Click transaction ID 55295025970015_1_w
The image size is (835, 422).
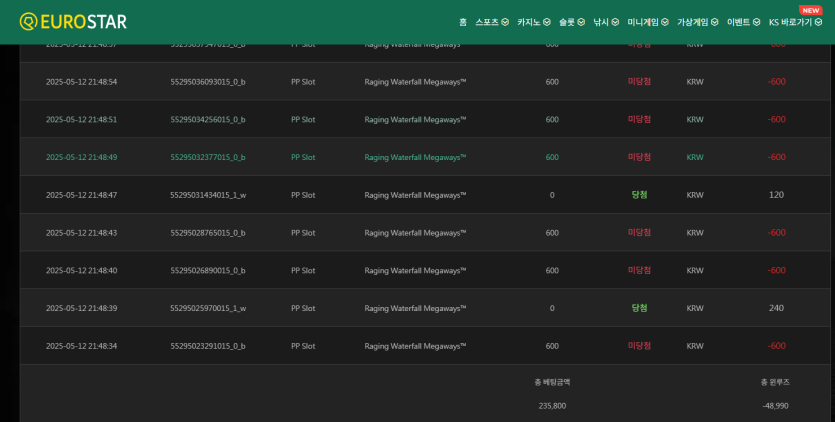(208, 308)
